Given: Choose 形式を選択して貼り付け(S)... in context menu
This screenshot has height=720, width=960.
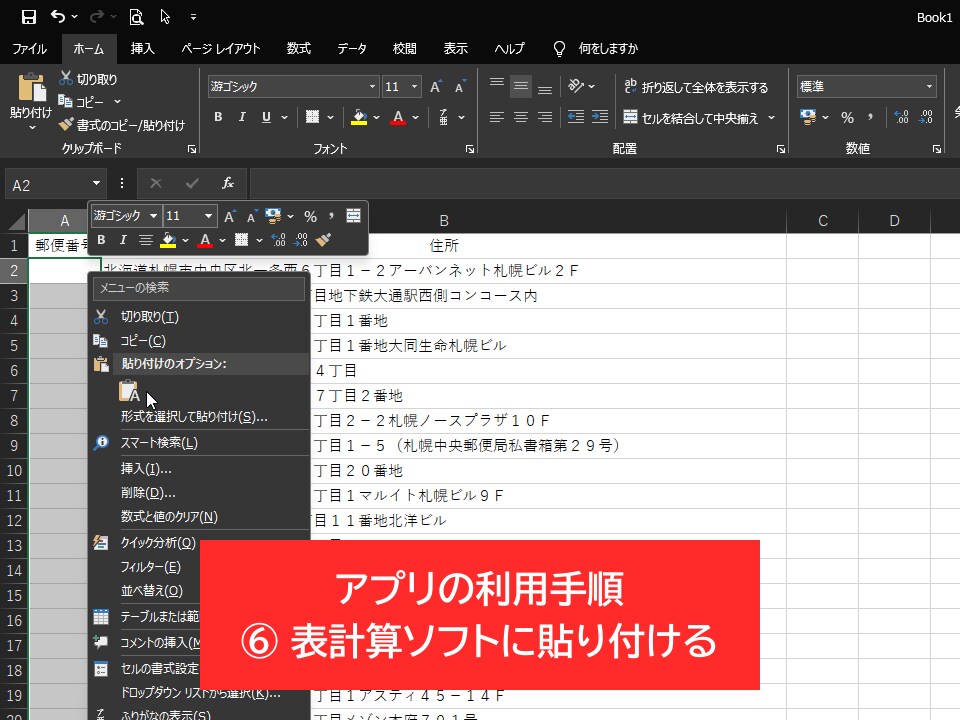Looking at the screenshot, I should pyautogui.click(x=200, y=417).
